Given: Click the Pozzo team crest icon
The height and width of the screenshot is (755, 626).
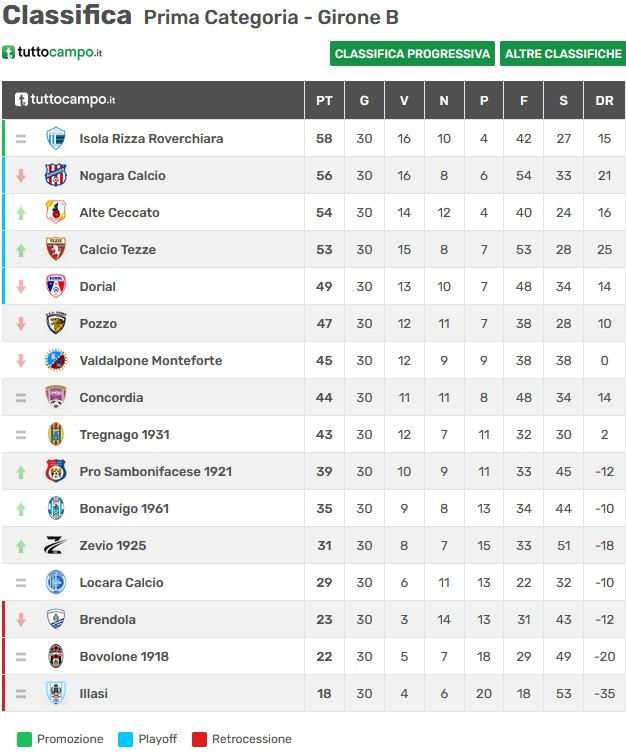Looking at the screenshot, I should (x=56, y=324).
